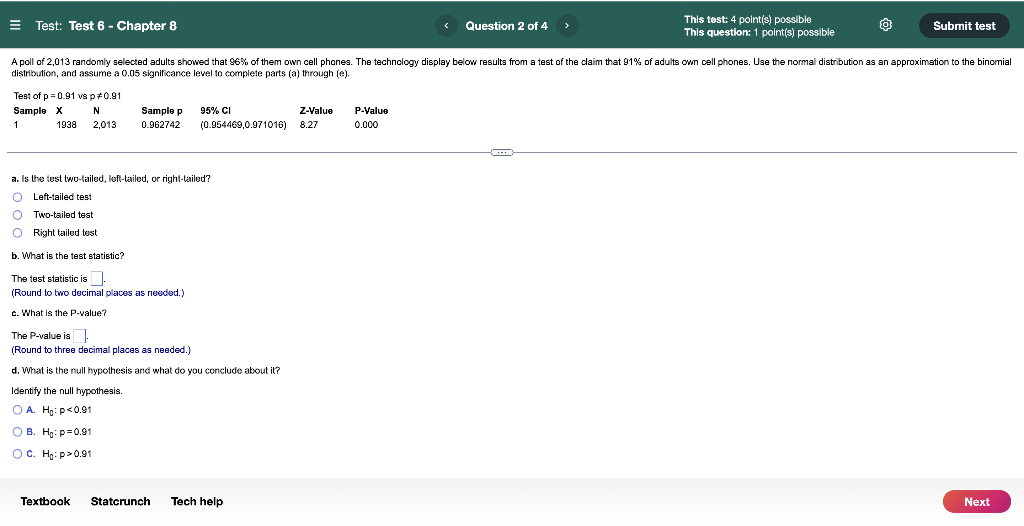Open the hamburger menu icon
Viewport: 1024px width, 526px height.
pyautogui.click(x=16, y=25)
